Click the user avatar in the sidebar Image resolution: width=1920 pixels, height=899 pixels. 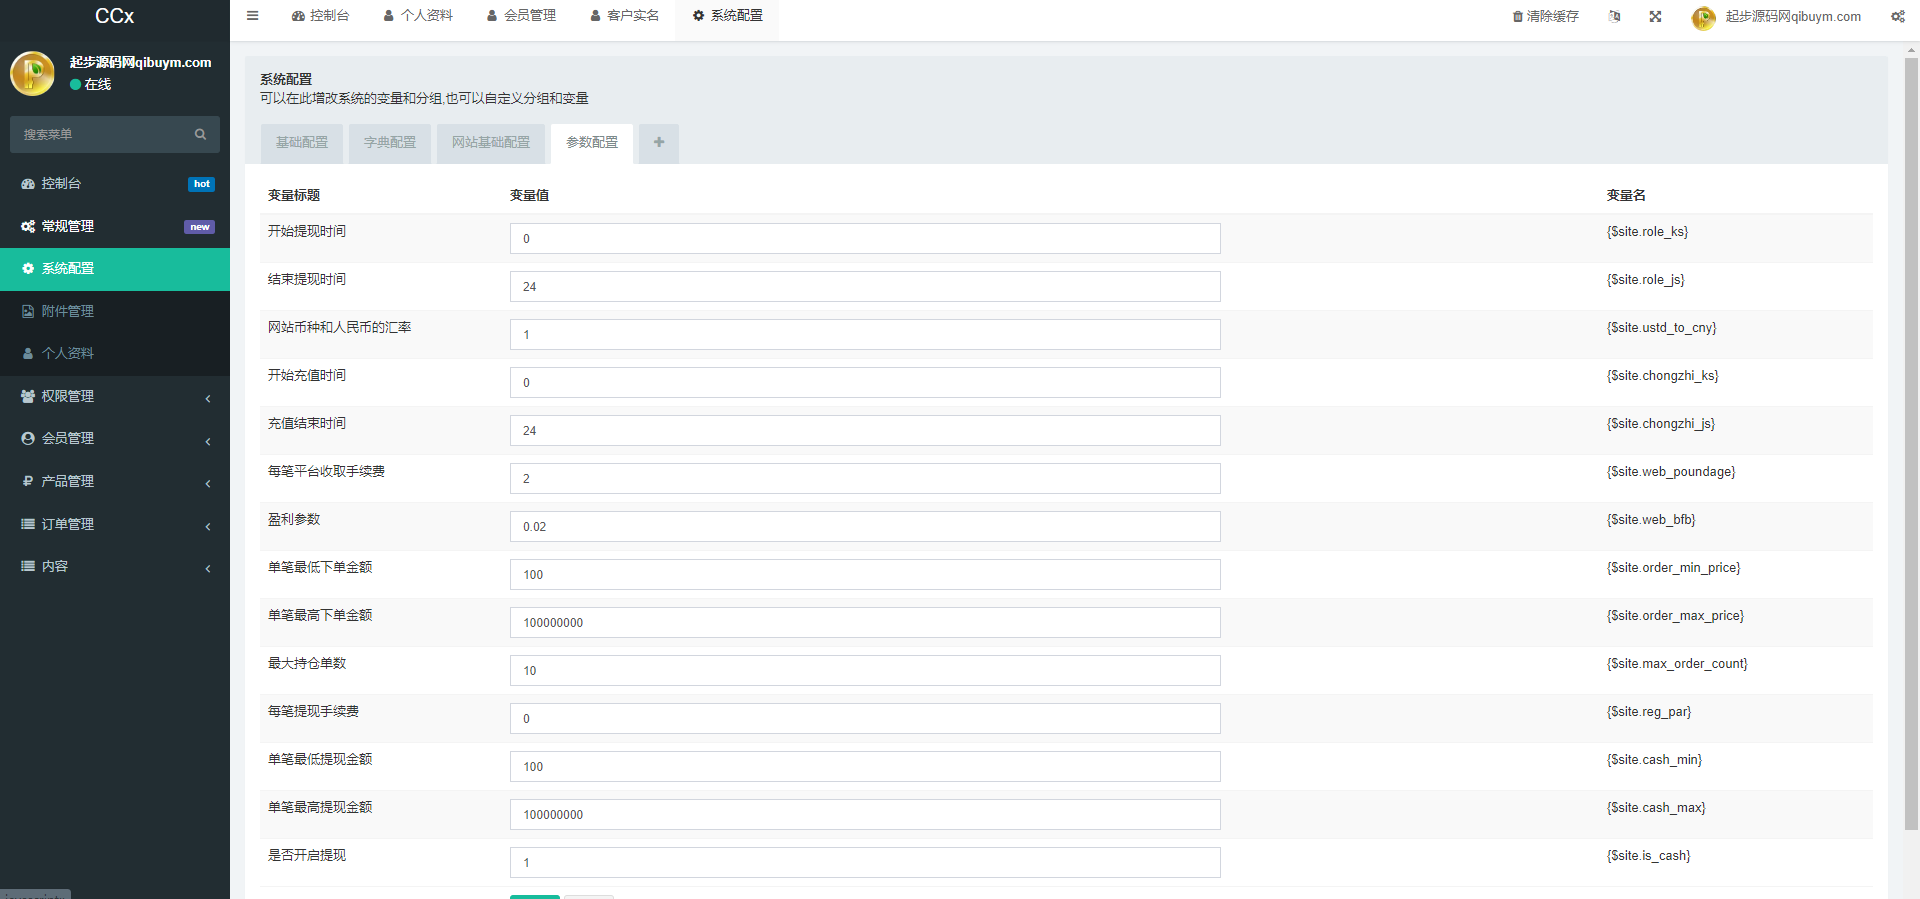tap(32, 73)
